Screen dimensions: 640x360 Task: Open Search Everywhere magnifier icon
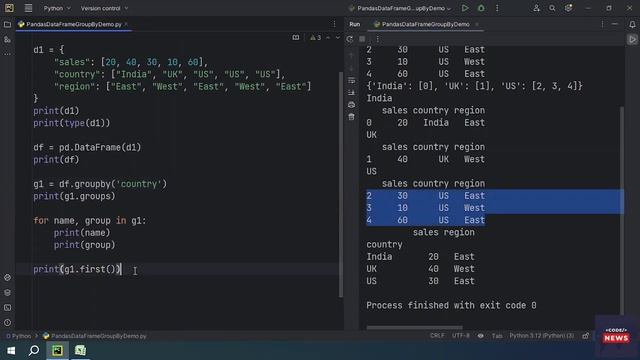[552, 8]
